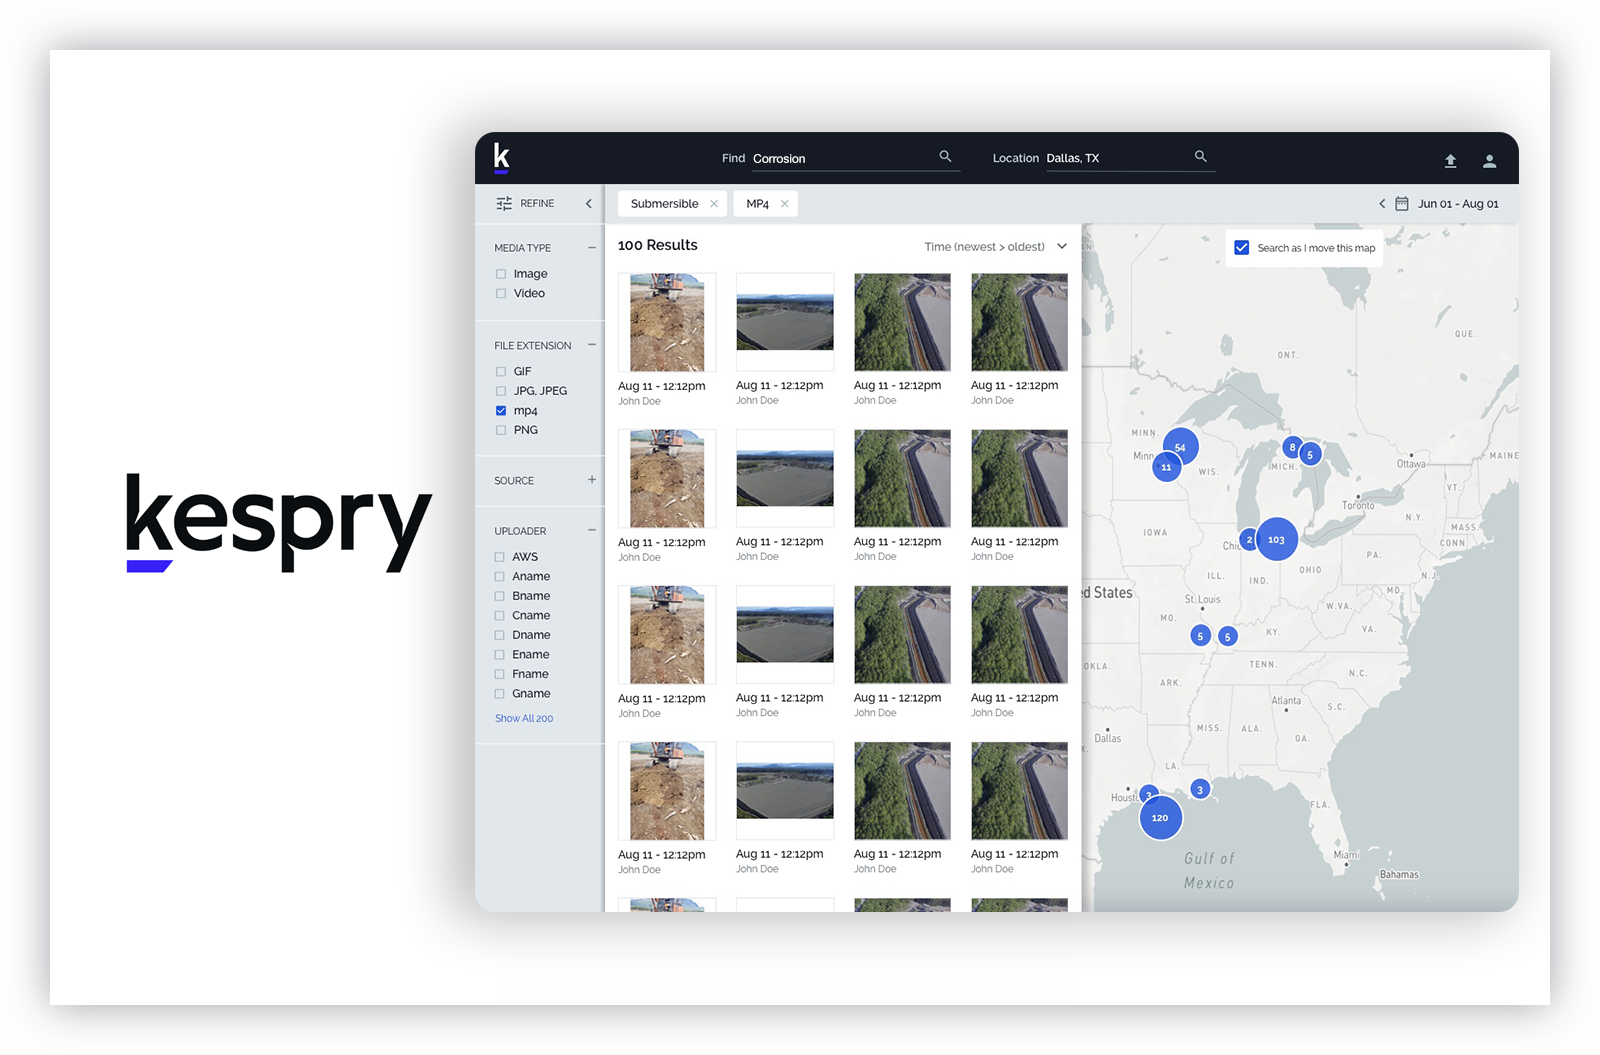The image size is (1600, 1055).
Task: Check the Bname uploader box
Action: [500, 596]
